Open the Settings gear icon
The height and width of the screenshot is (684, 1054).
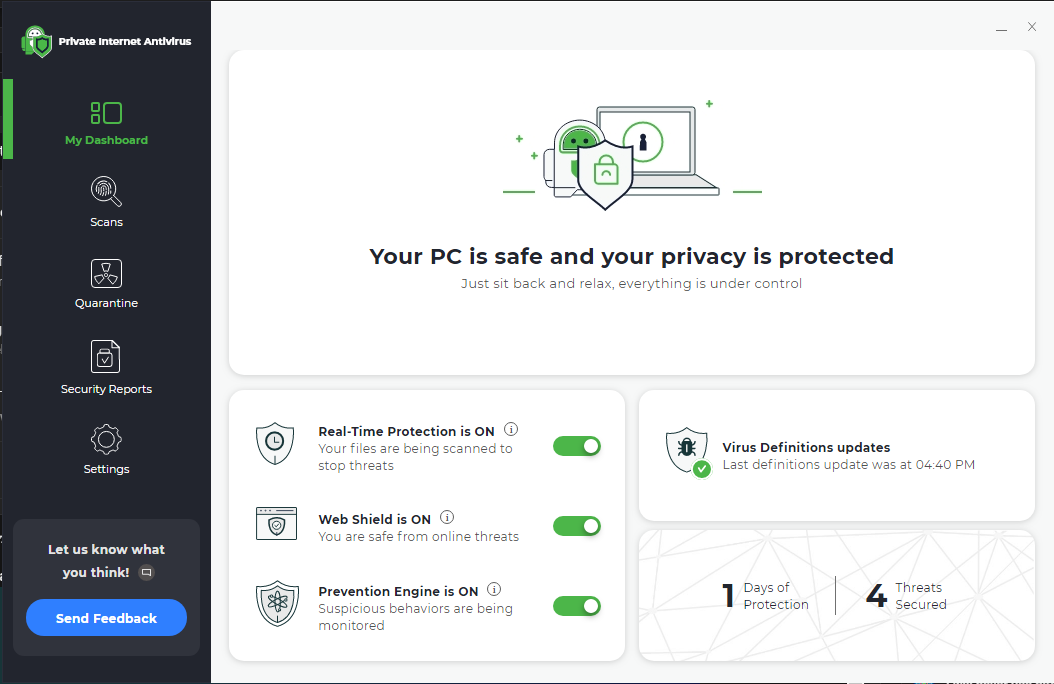tap(106, 440)
